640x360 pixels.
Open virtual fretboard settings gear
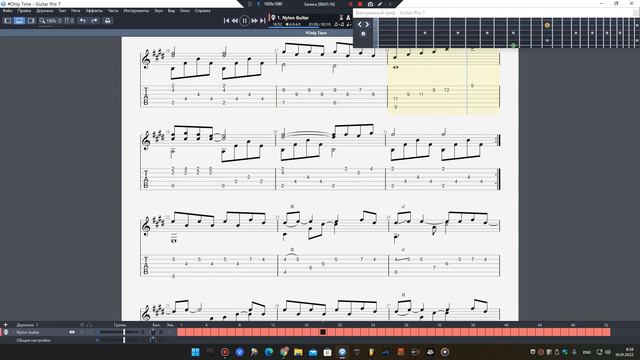[363, 34]
